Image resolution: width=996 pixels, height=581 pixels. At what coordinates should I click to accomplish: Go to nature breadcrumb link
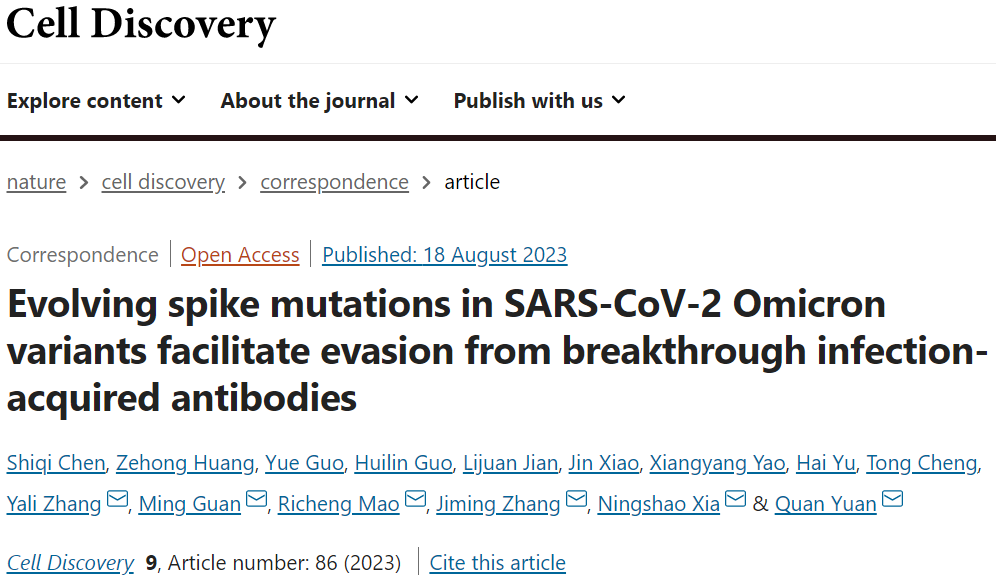(x=36, y=182)
